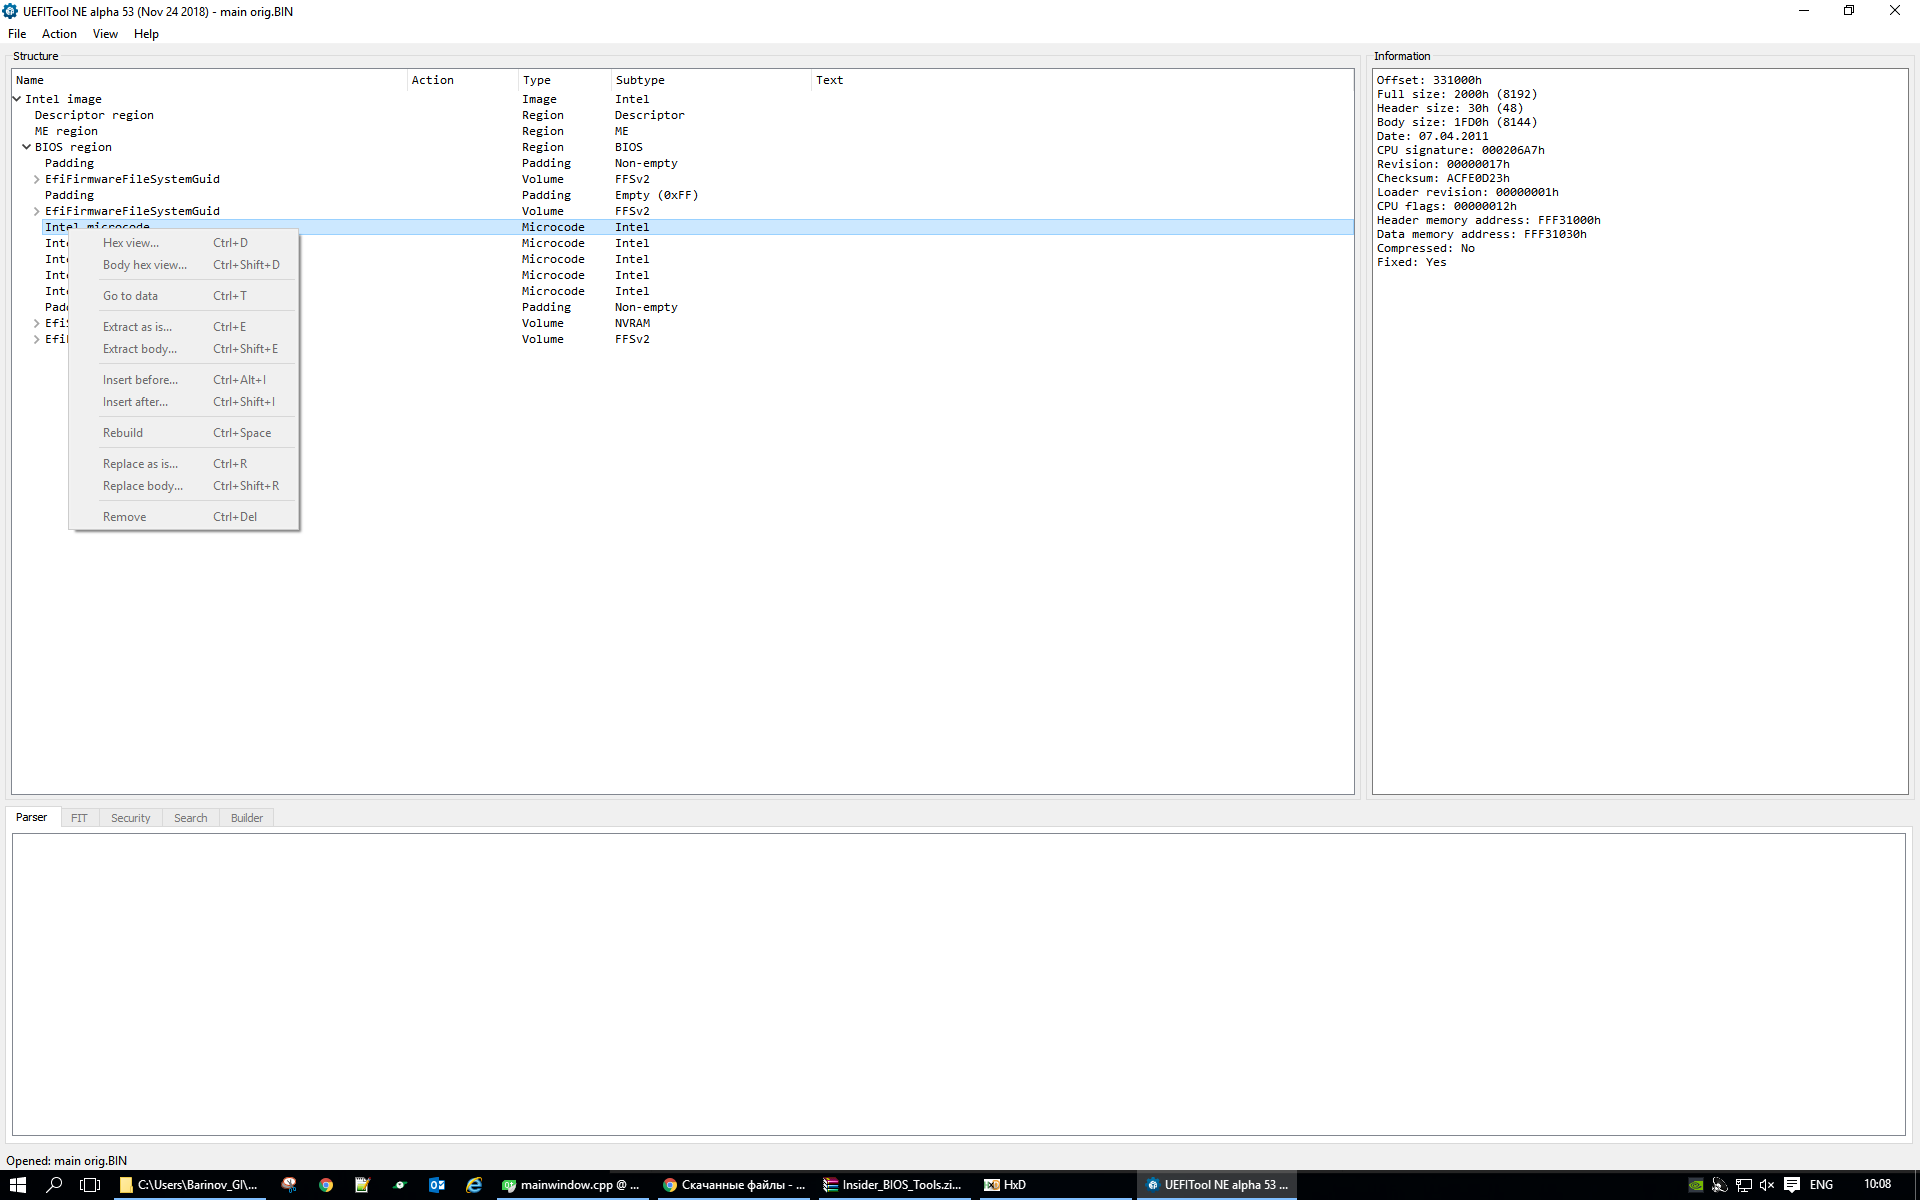Click the Outlook icon in taskbar
The image size is (1920, 1200).
tap(437, 1185)
